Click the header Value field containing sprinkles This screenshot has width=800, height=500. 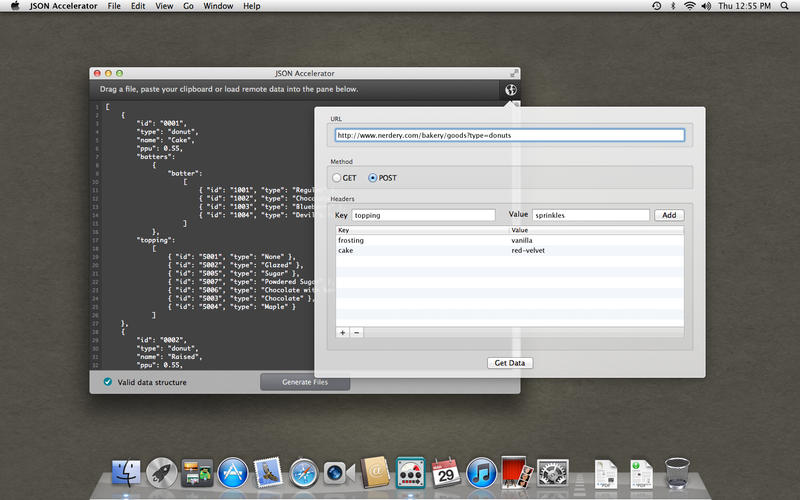(x=591, y=215)
